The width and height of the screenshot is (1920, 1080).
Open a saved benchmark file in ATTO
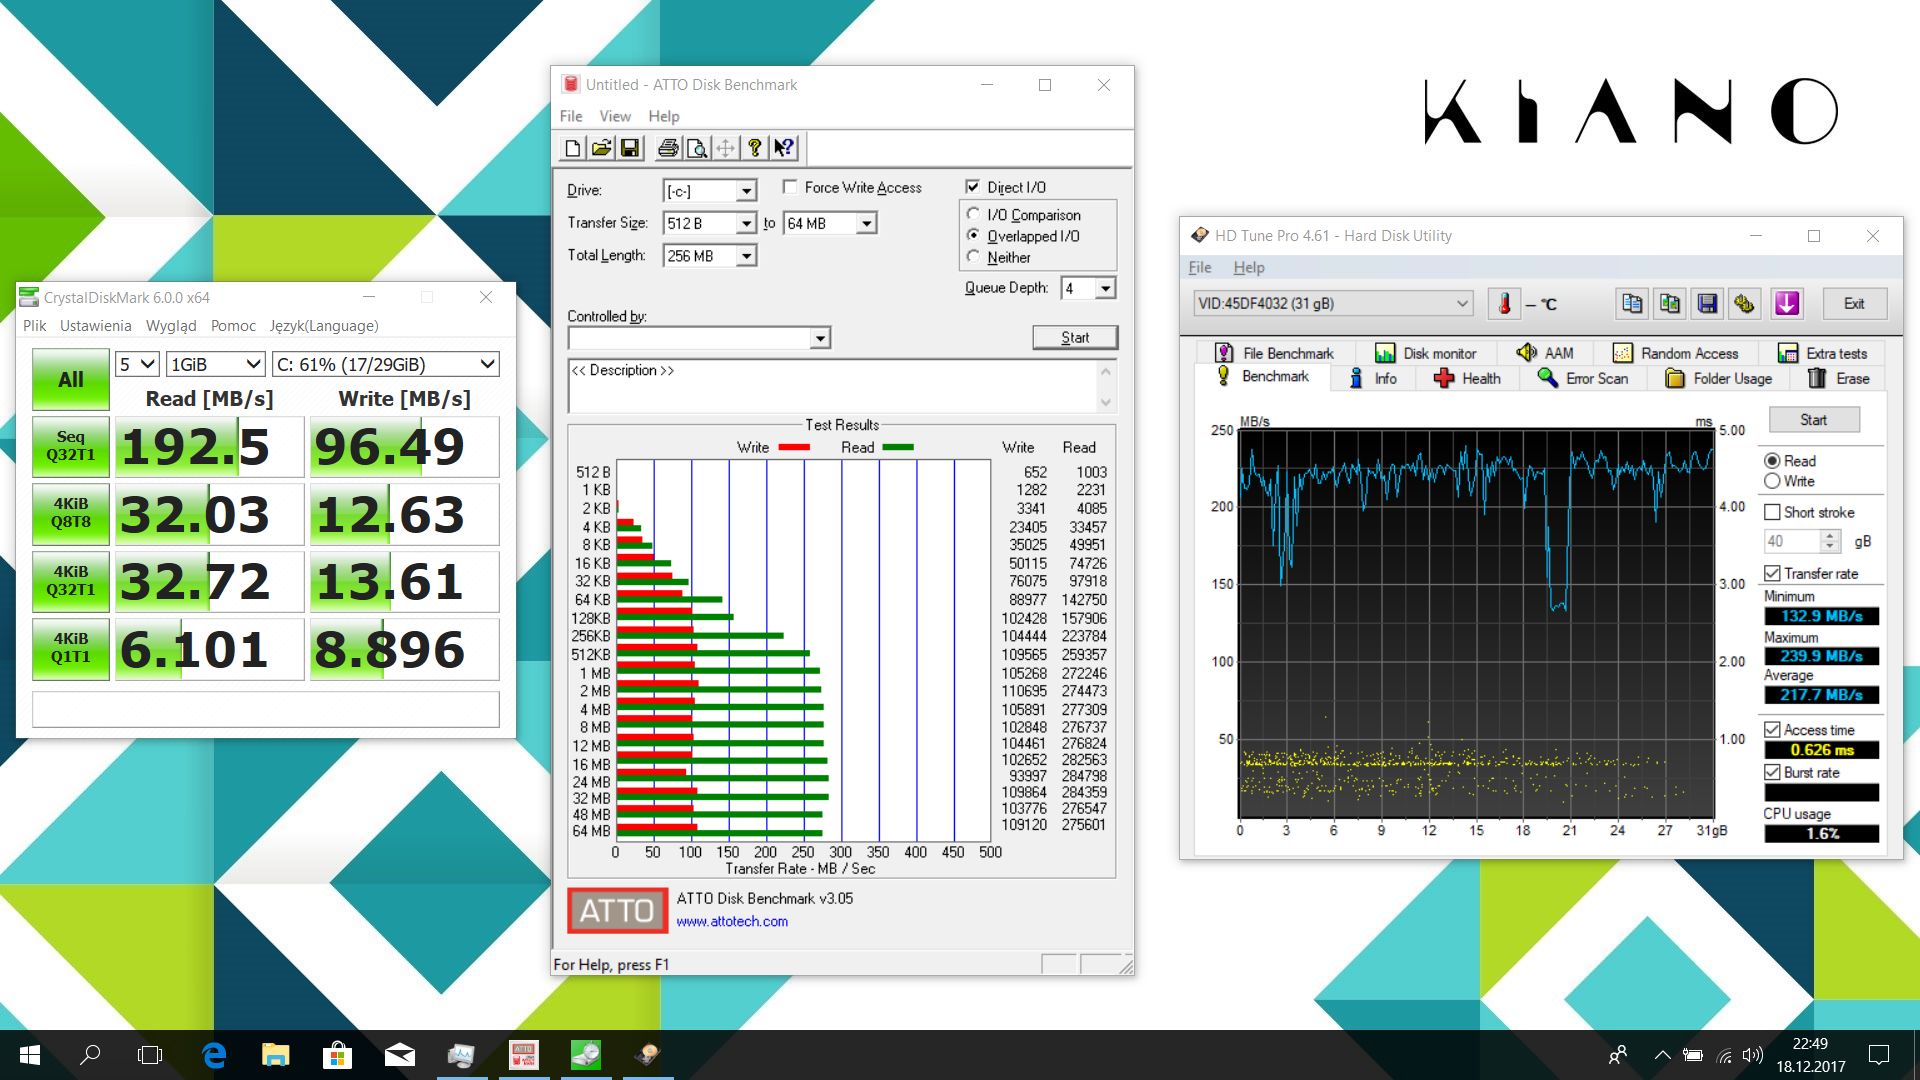[x=601, y=148]
